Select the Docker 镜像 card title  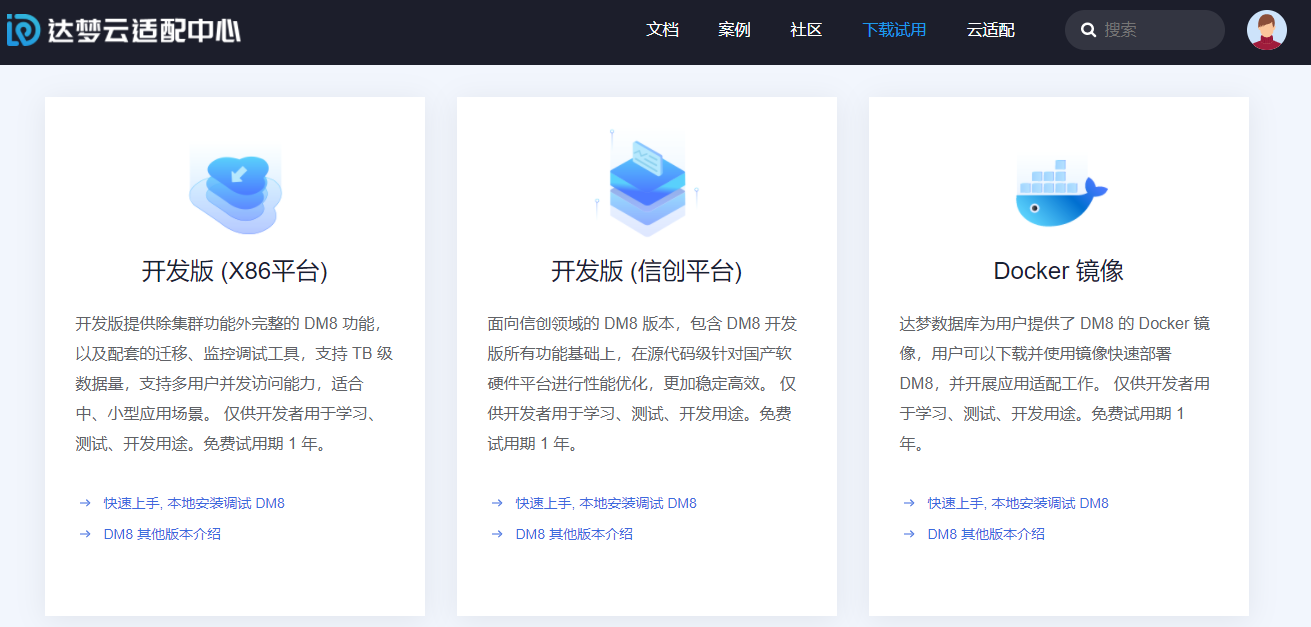tap(1059, 271)
